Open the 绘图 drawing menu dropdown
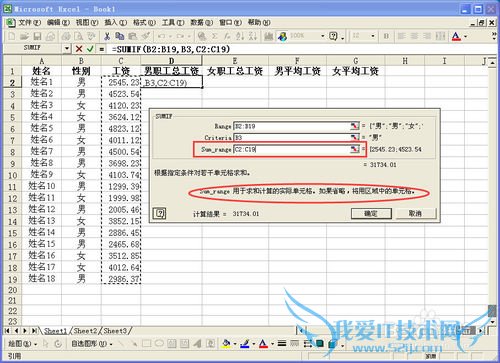 coord(22,343)
